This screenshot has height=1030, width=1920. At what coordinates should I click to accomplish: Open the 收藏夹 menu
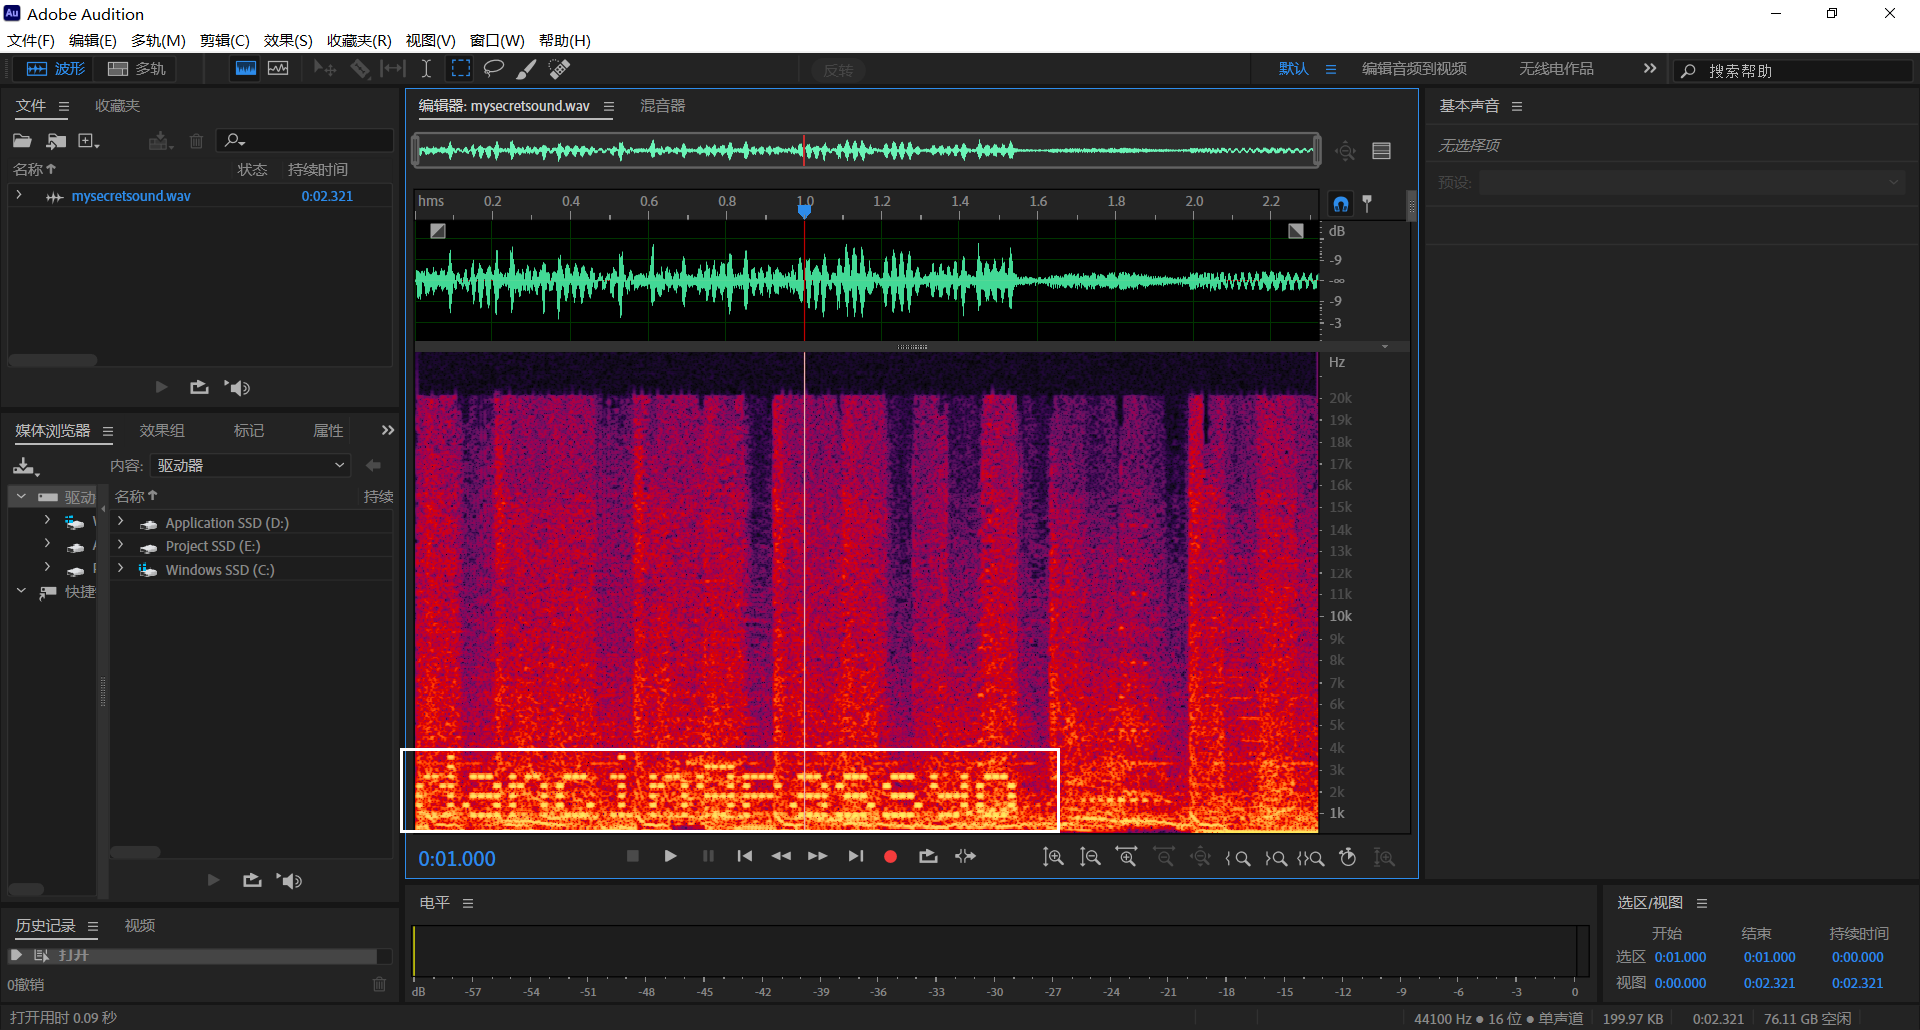(359, 40)
